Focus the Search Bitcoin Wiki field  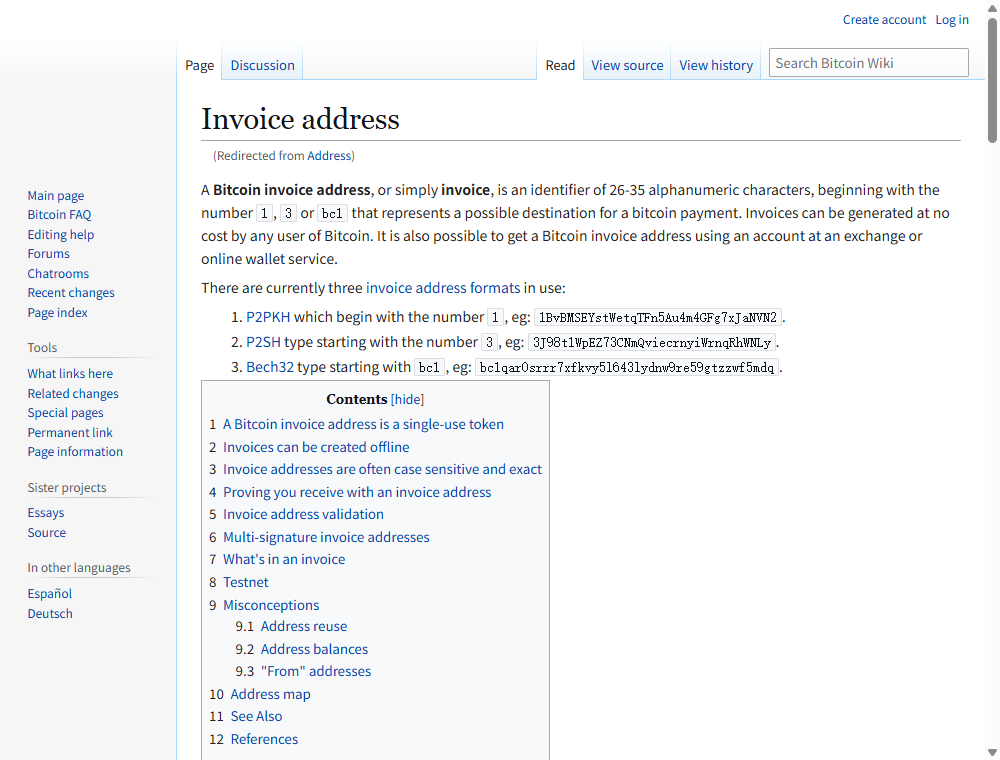coord(868,62)
